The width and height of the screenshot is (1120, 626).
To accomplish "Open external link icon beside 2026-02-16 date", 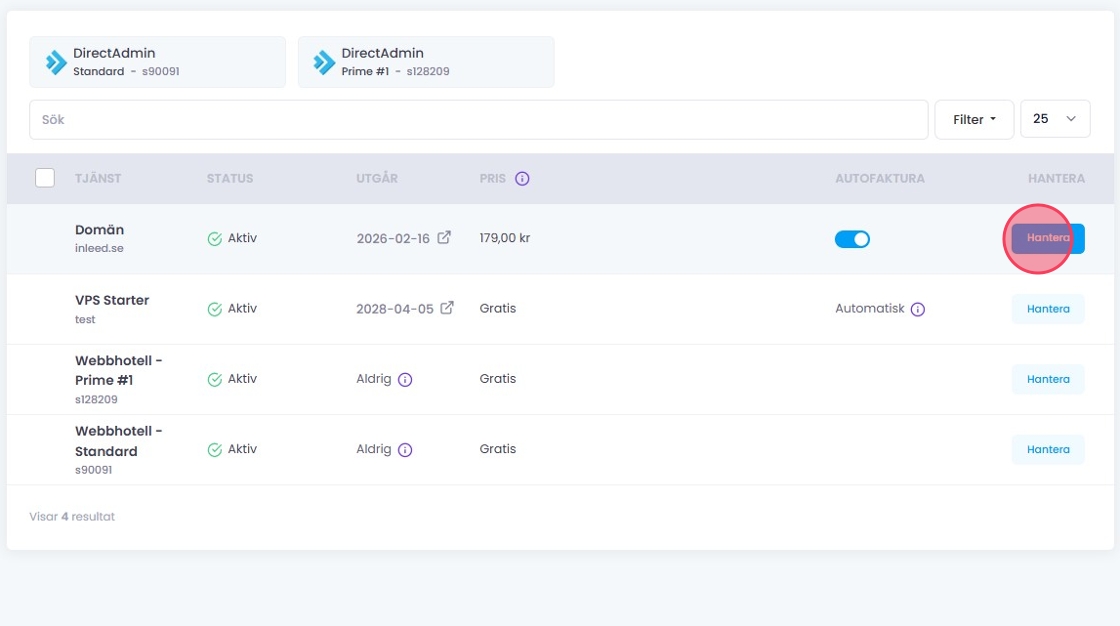I will click(x=445, y=238).
